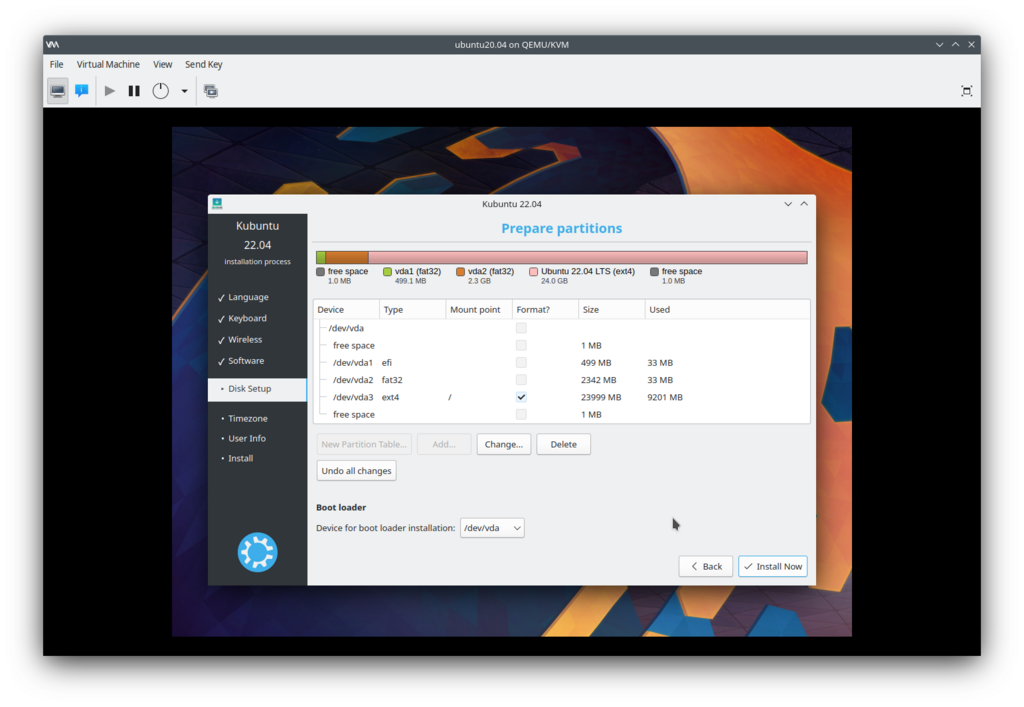Open the Send Key menu
Screen dimensions: 1024x707
[x=203, y=64]
